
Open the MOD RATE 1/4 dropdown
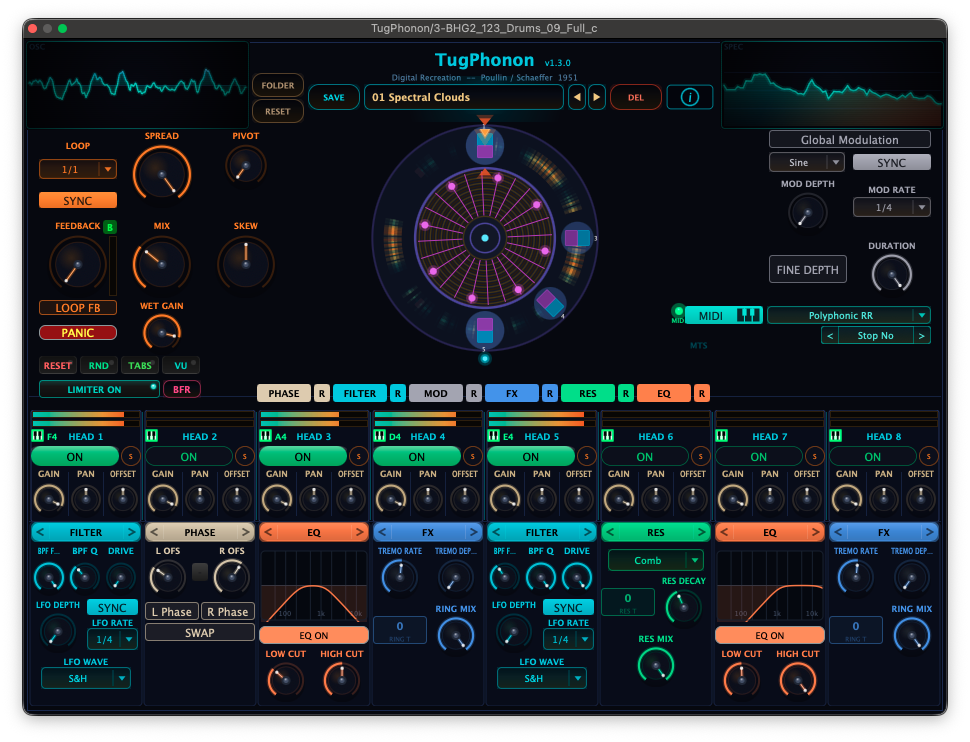pyautogui.click(x=891, y=207)
